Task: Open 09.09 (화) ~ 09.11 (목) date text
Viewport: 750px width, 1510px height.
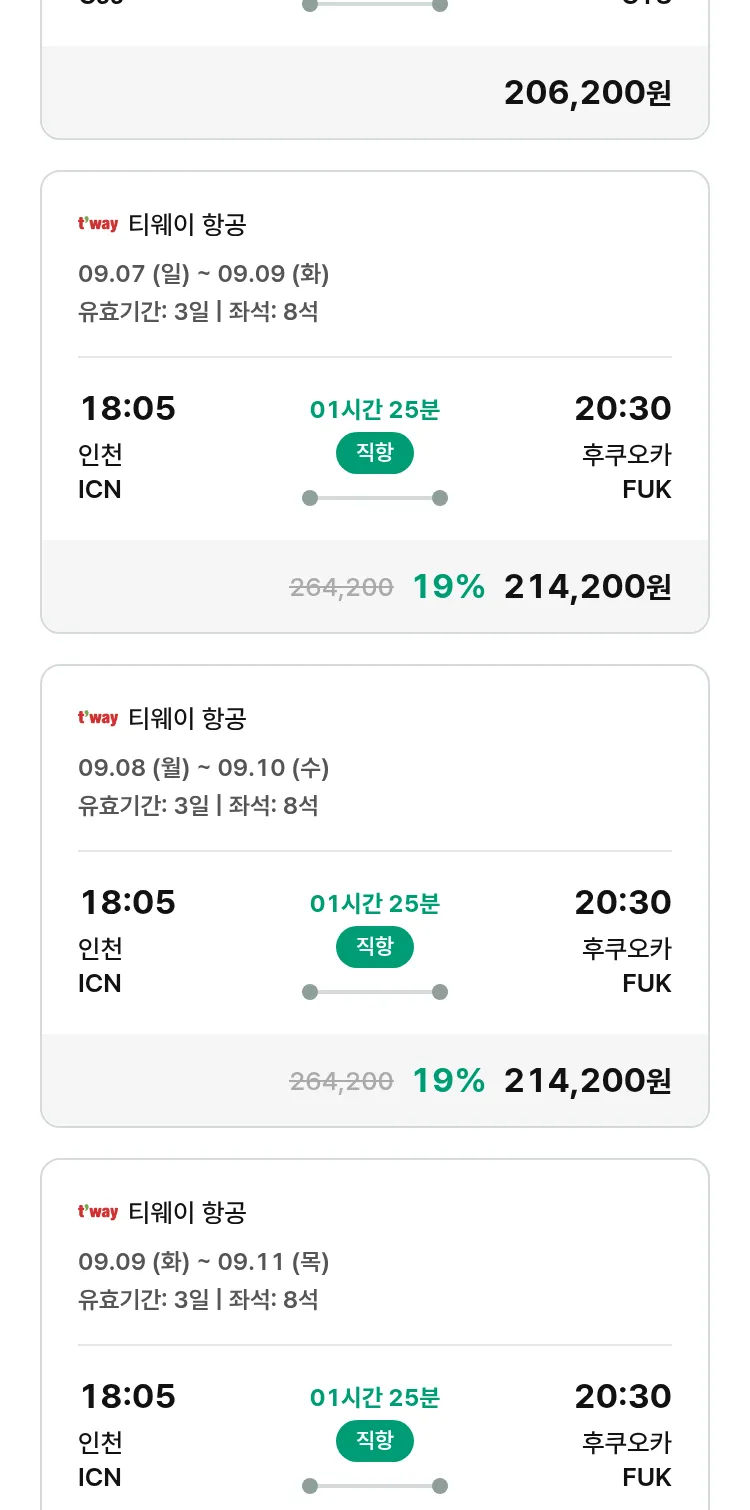Action: [204, 1262]
